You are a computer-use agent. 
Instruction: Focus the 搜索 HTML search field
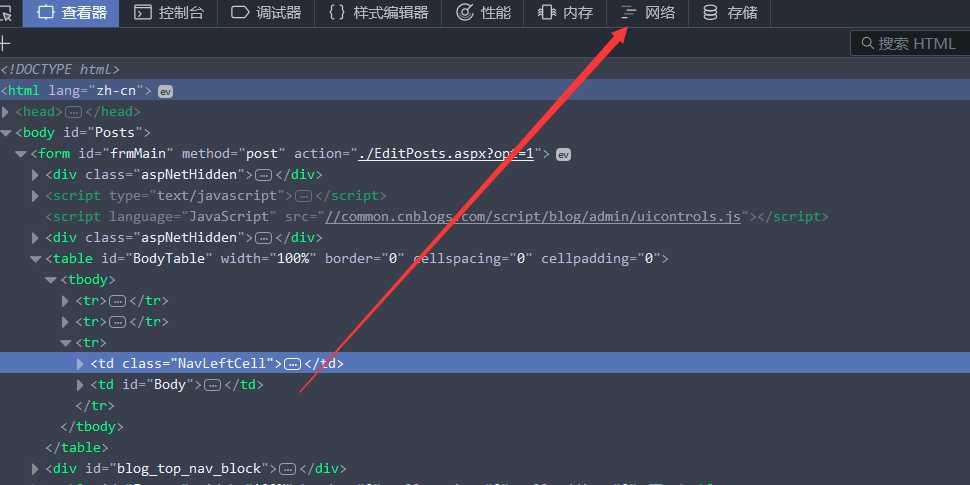pos(910,43)
